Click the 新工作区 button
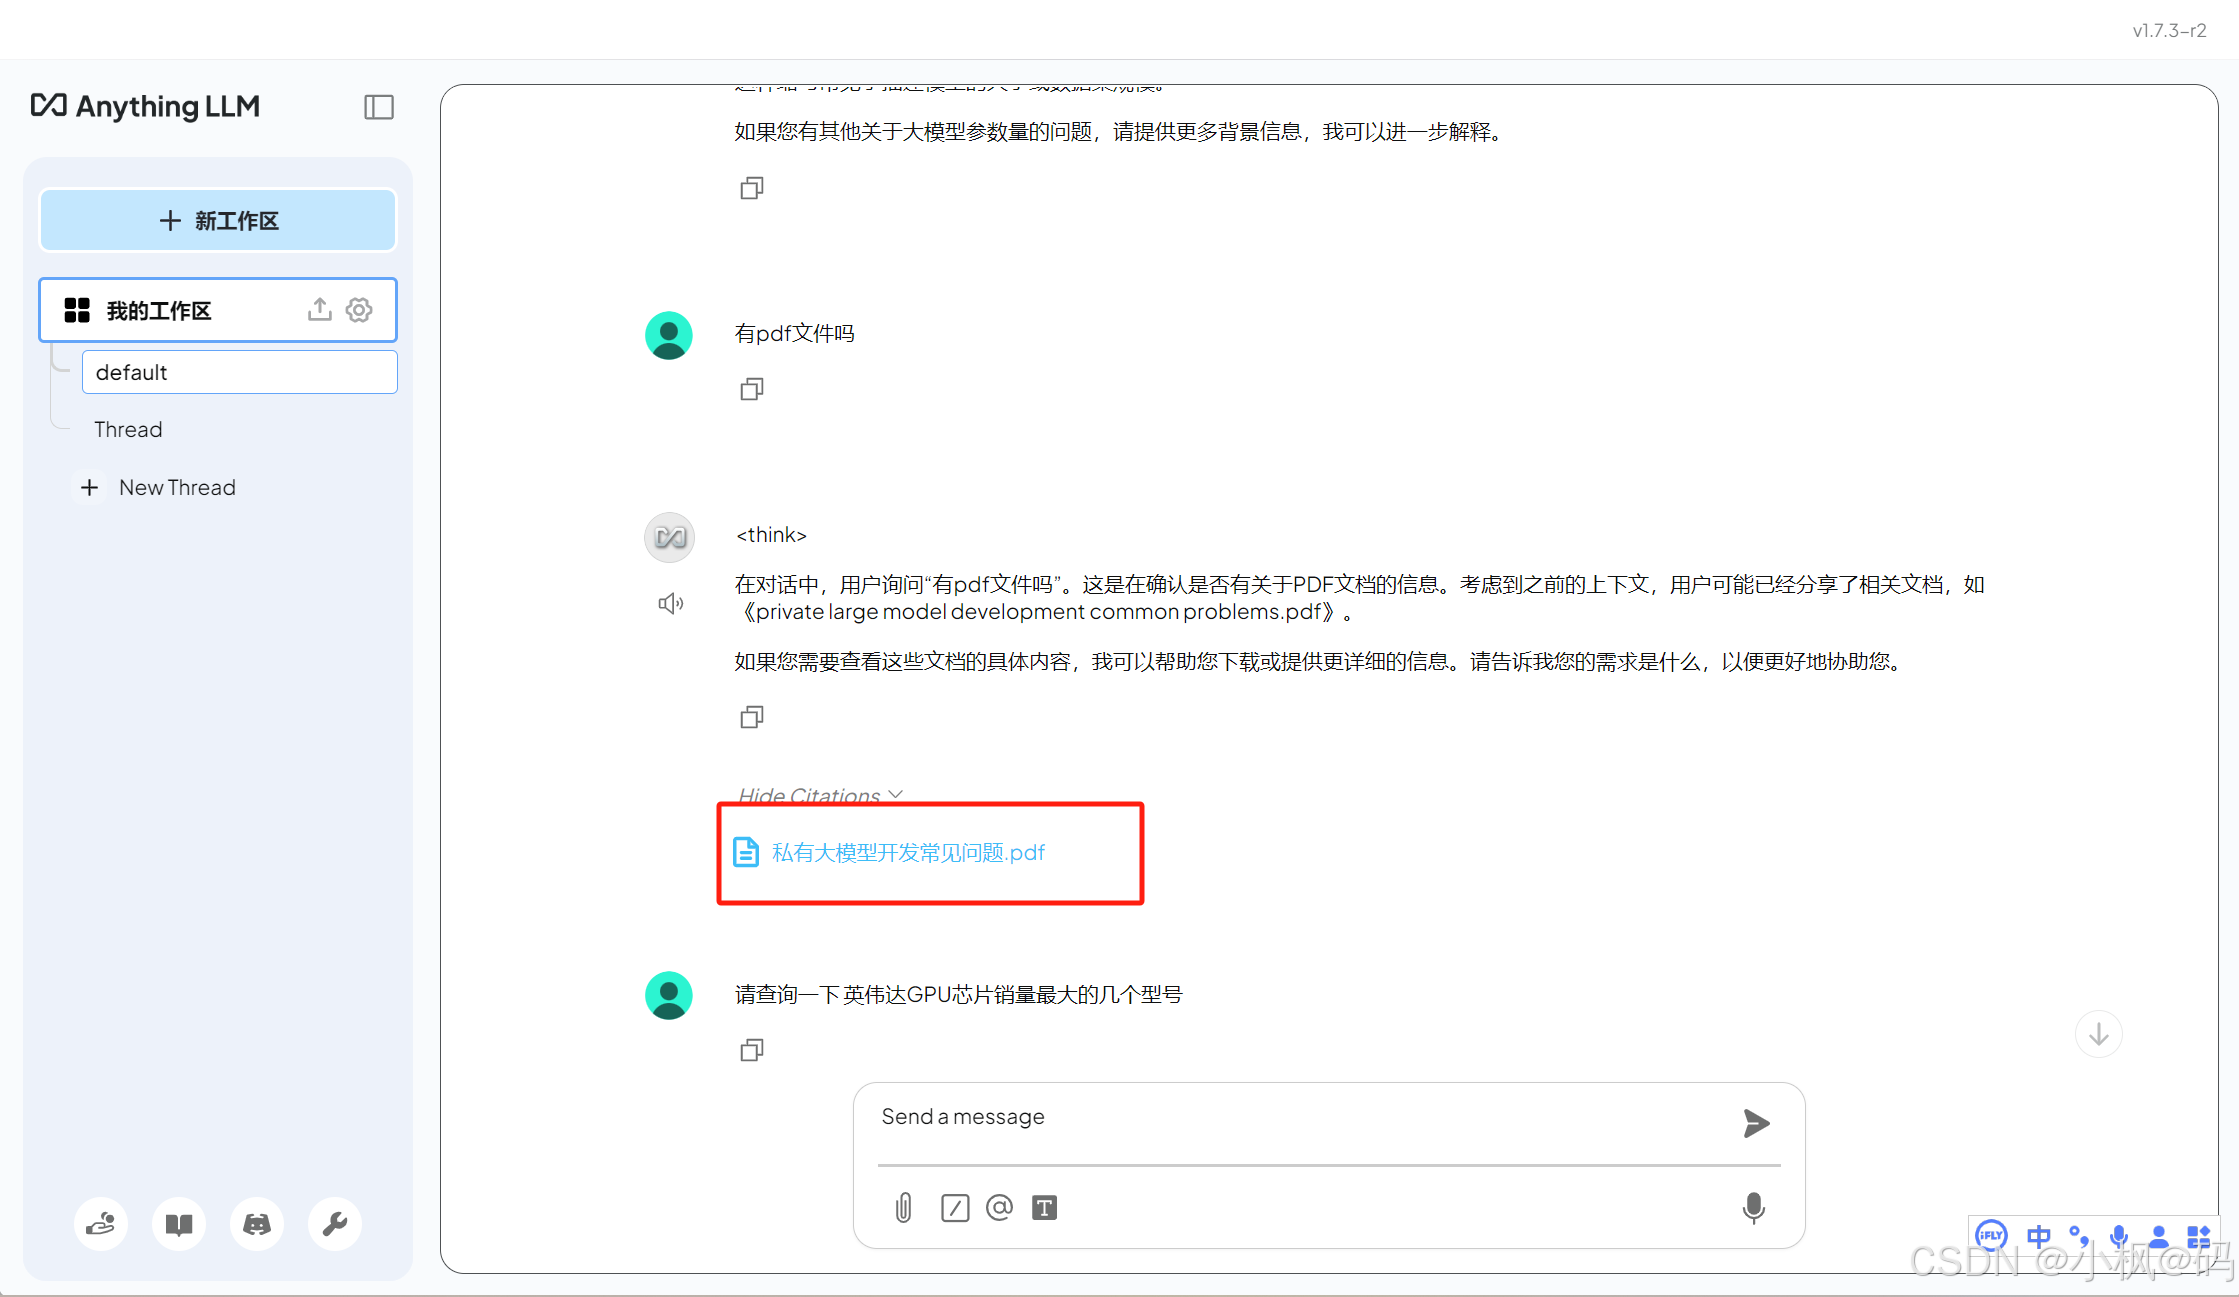 218,221
